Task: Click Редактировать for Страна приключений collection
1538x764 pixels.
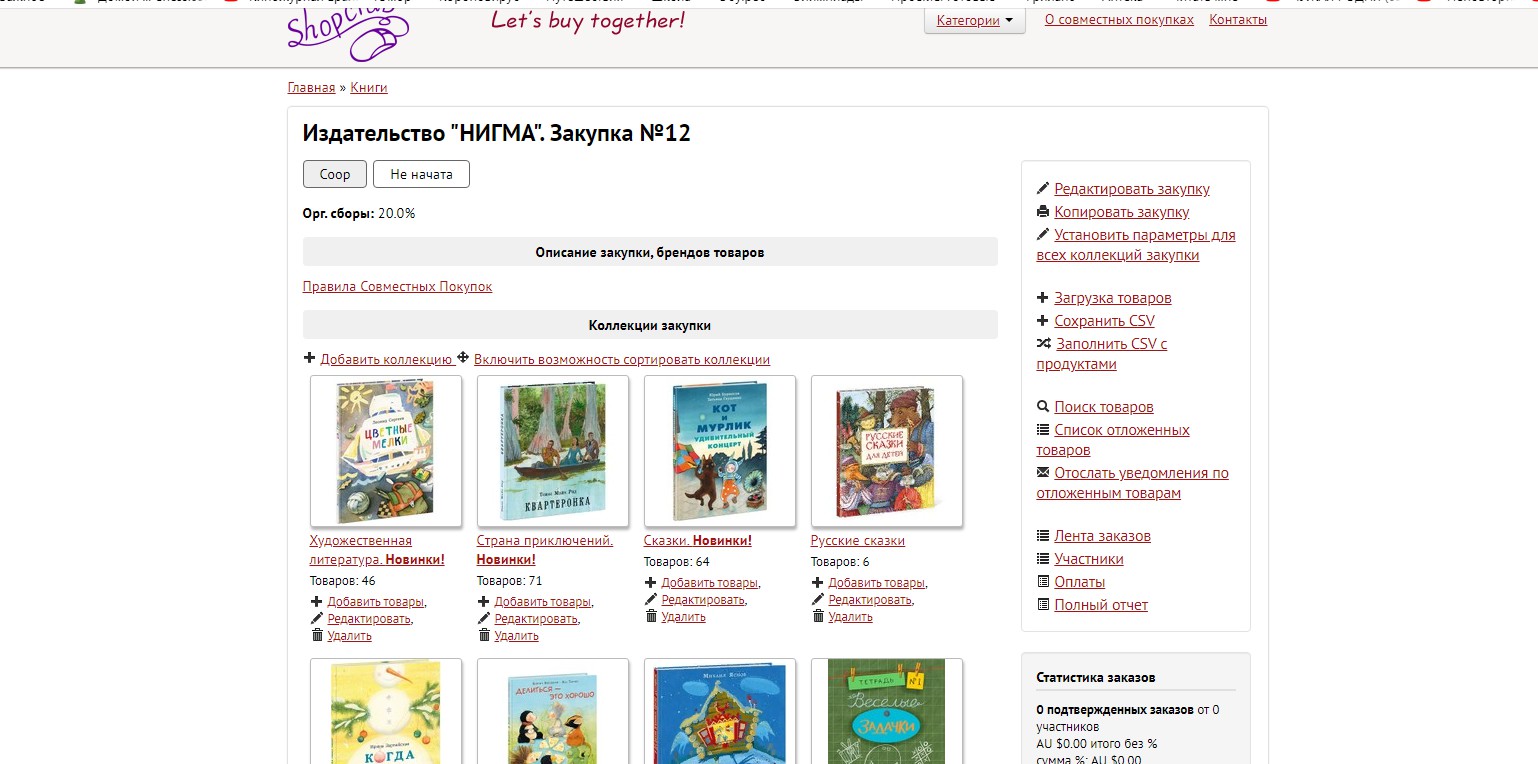Action: 536,619
